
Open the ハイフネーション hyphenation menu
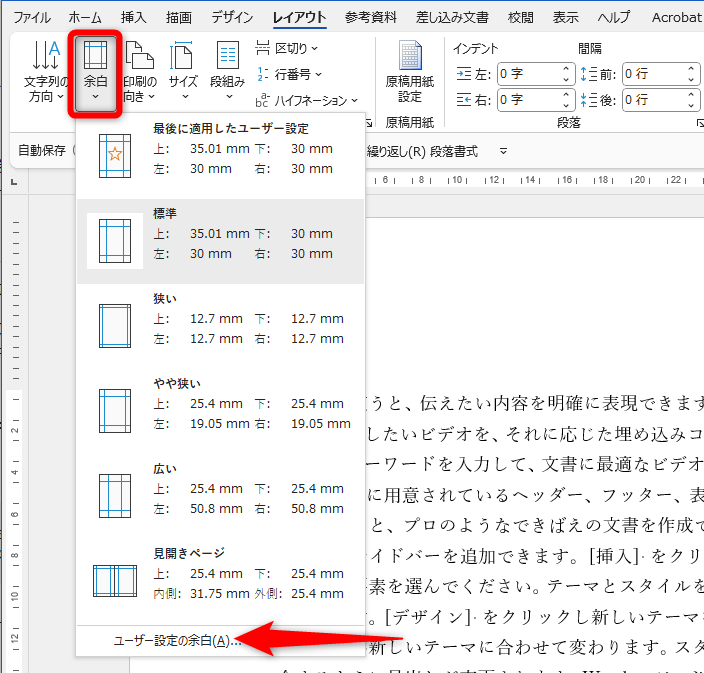pyautogui.click(x=306, y=100)
